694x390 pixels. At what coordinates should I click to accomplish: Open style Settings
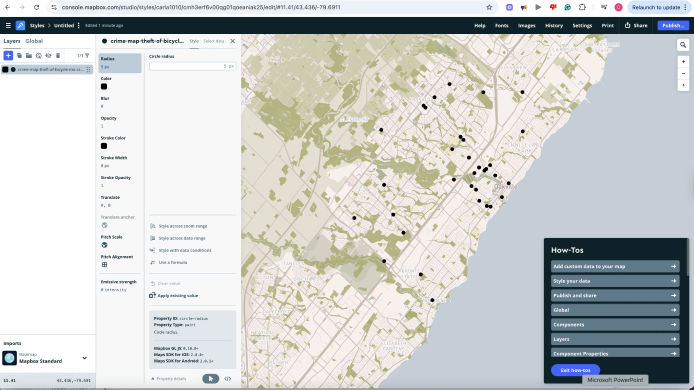pos(582,26)
